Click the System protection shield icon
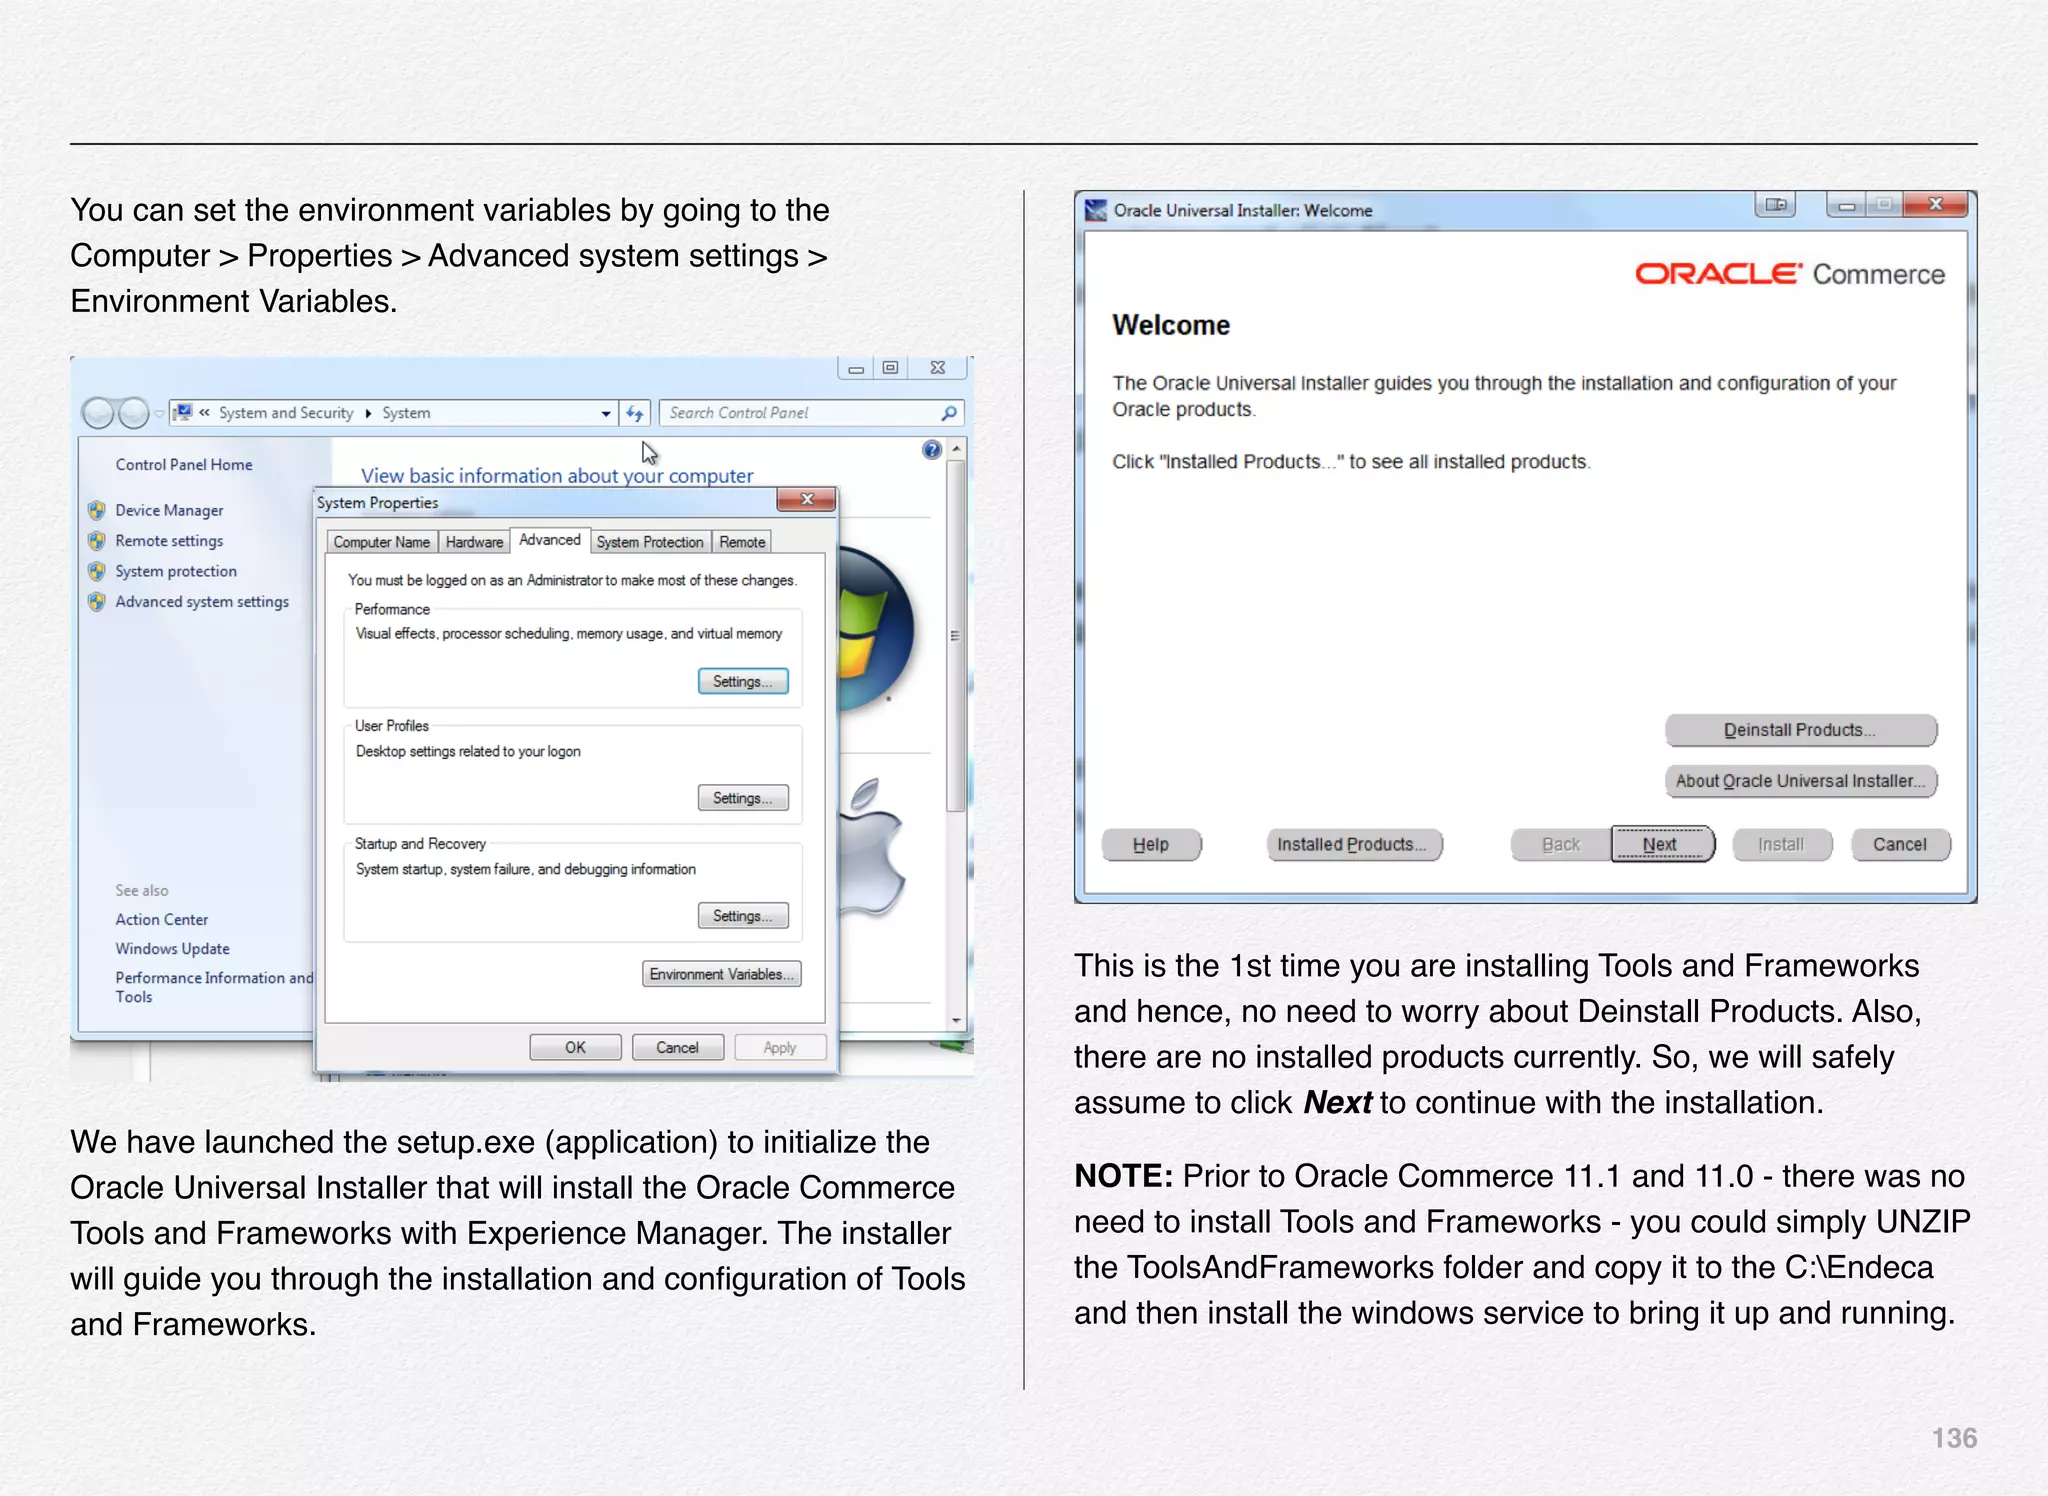 pyautogui.click(x=97, y=571)
